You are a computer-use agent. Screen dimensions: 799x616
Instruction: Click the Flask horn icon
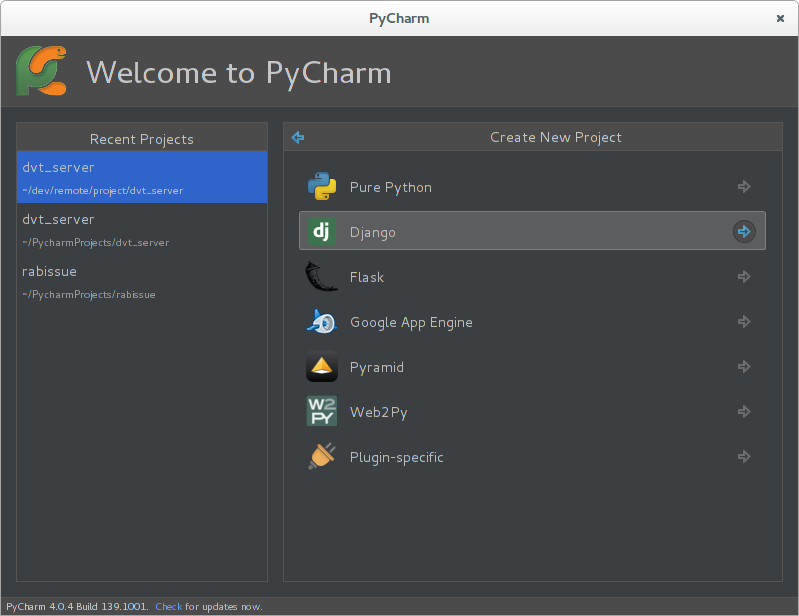[321, 276]
